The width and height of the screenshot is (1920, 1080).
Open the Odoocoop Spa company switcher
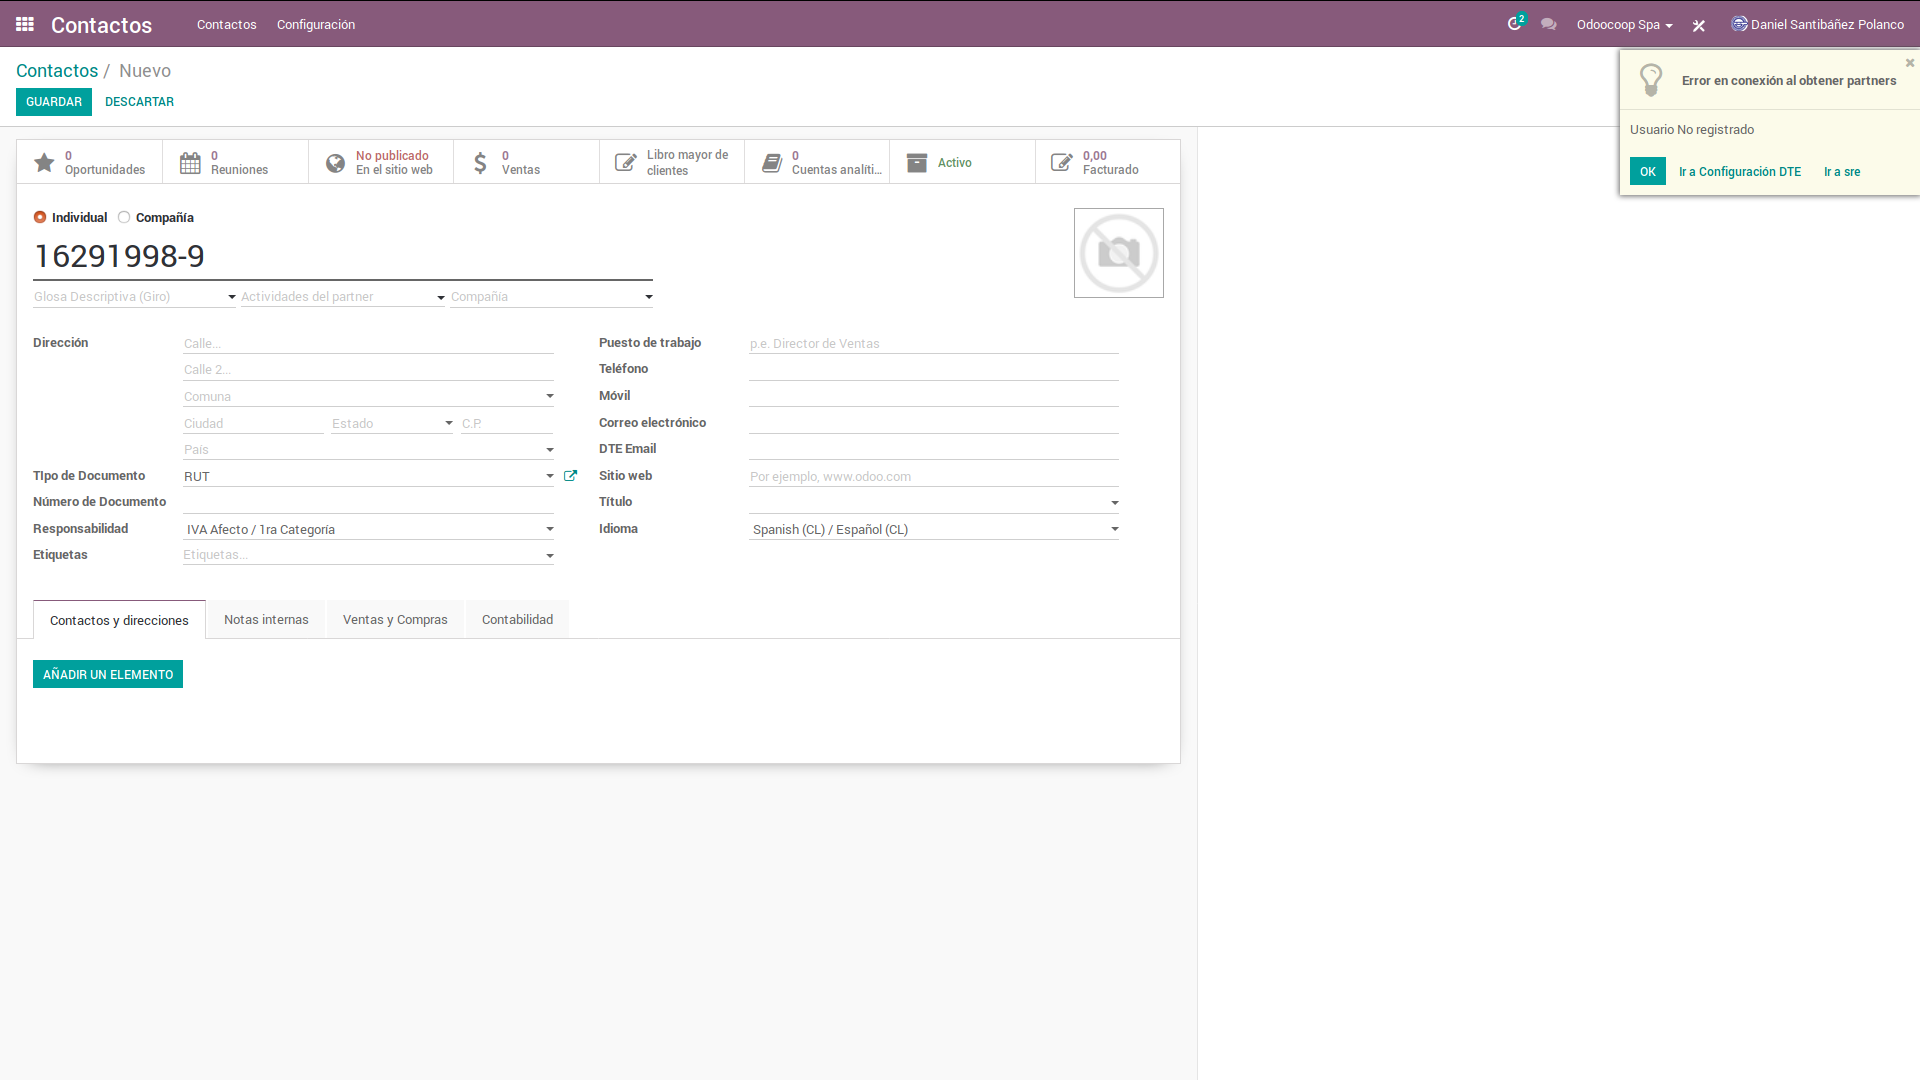1624,25
